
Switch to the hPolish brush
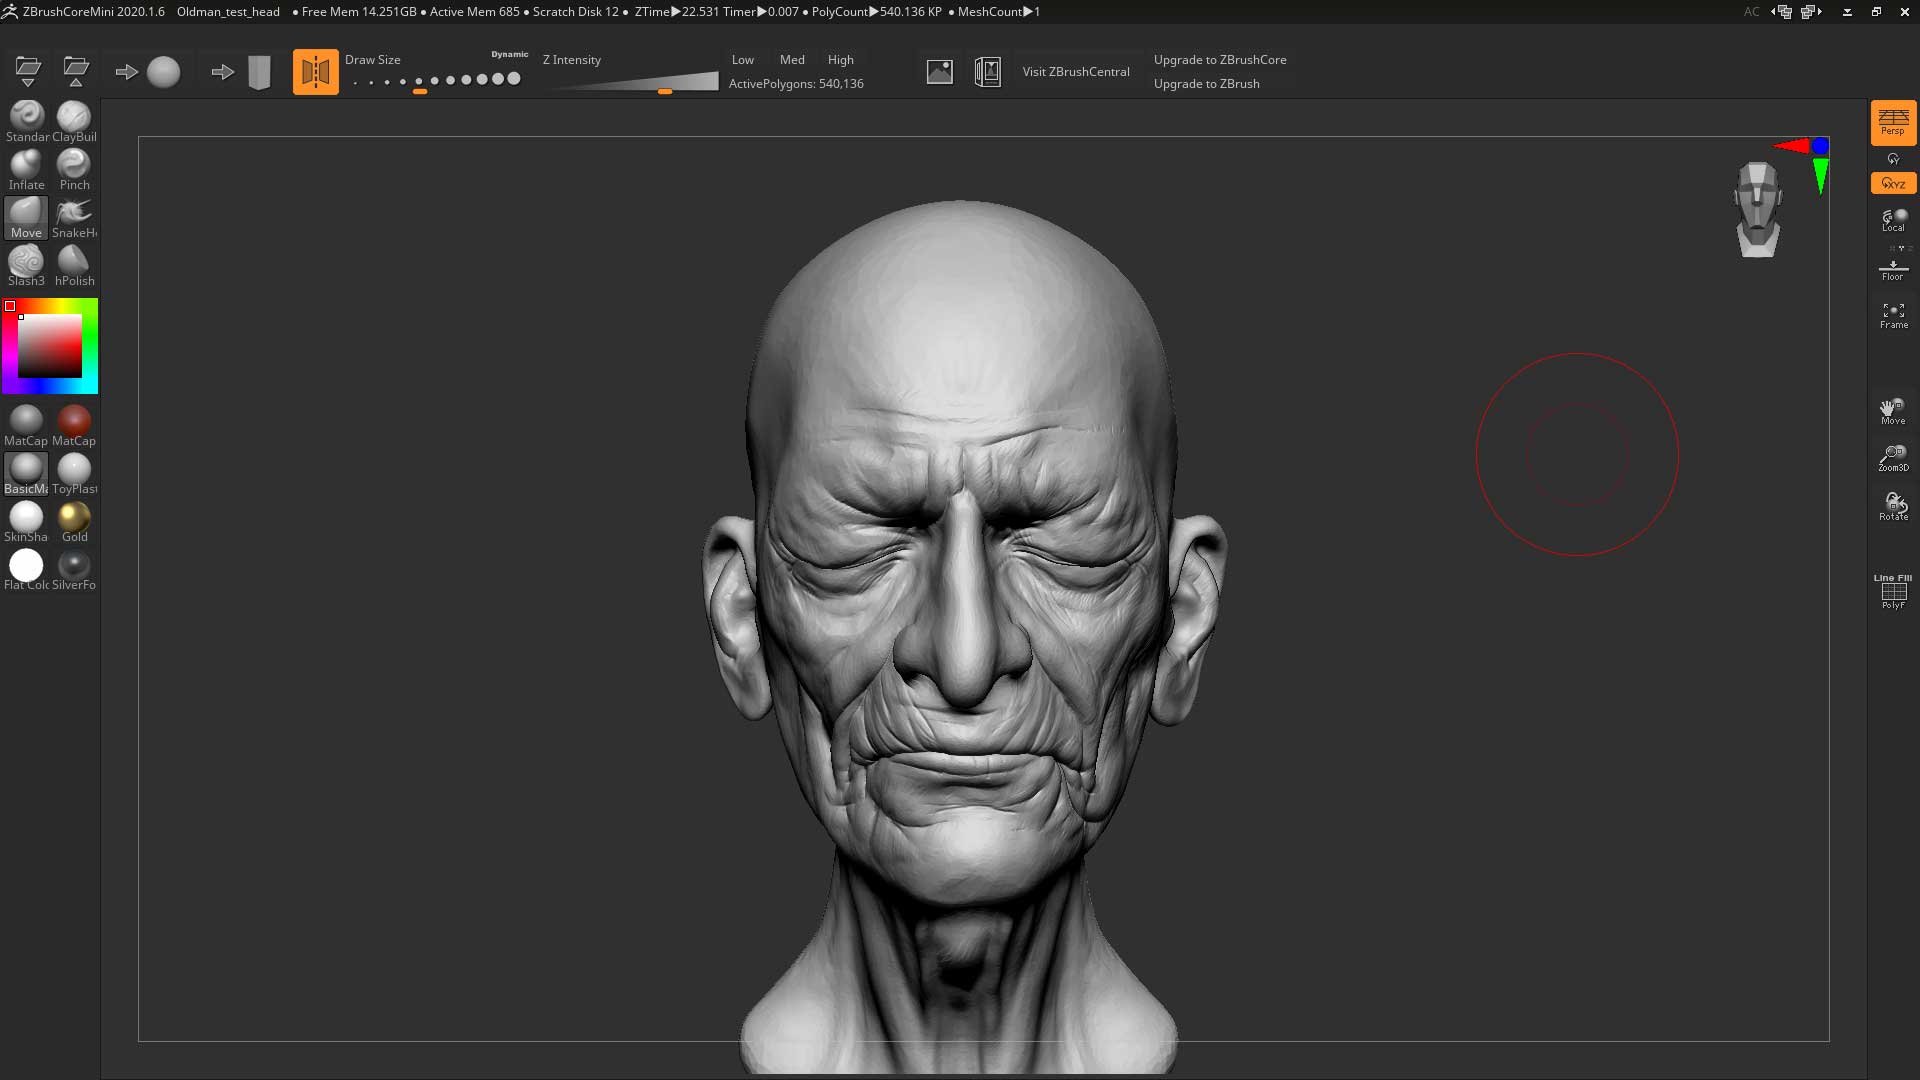tap(74, 266)
